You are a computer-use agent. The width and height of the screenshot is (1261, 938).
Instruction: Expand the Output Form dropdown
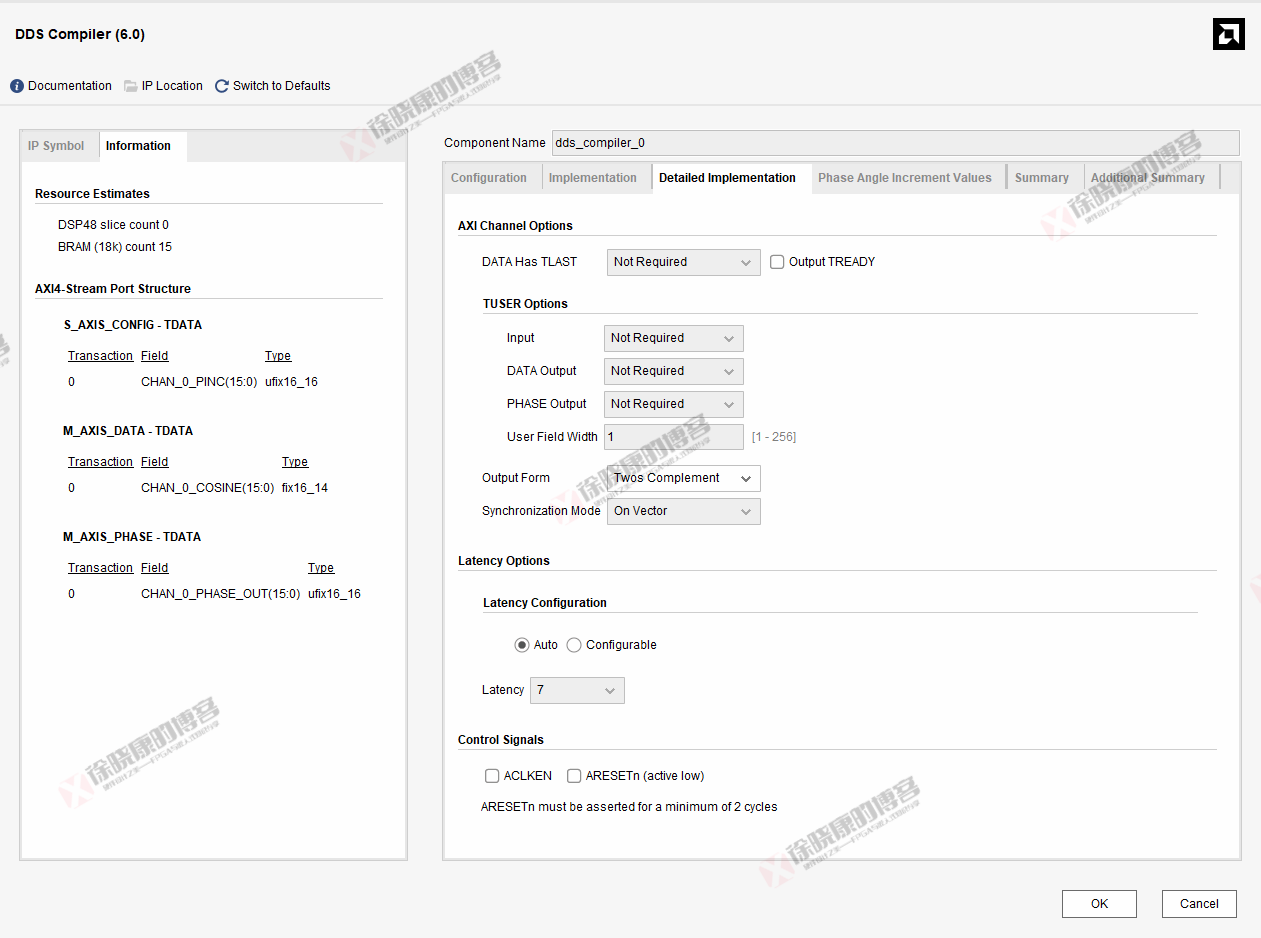click(683, 478)
